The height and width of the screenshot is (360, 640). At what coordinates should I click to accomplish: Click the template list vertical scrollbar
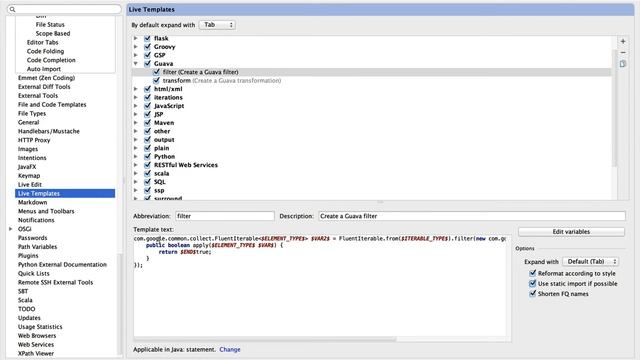615,108
